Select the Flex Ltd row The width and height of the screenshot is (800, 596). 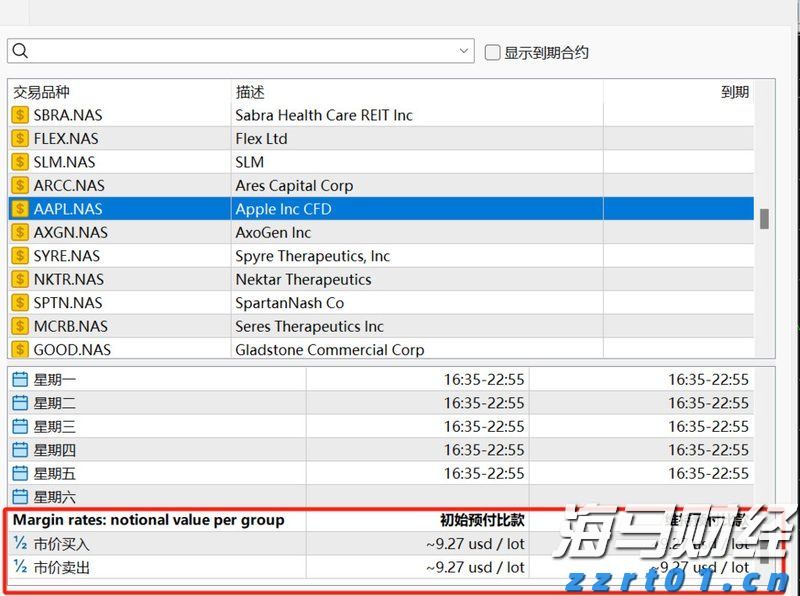point(300,138)
